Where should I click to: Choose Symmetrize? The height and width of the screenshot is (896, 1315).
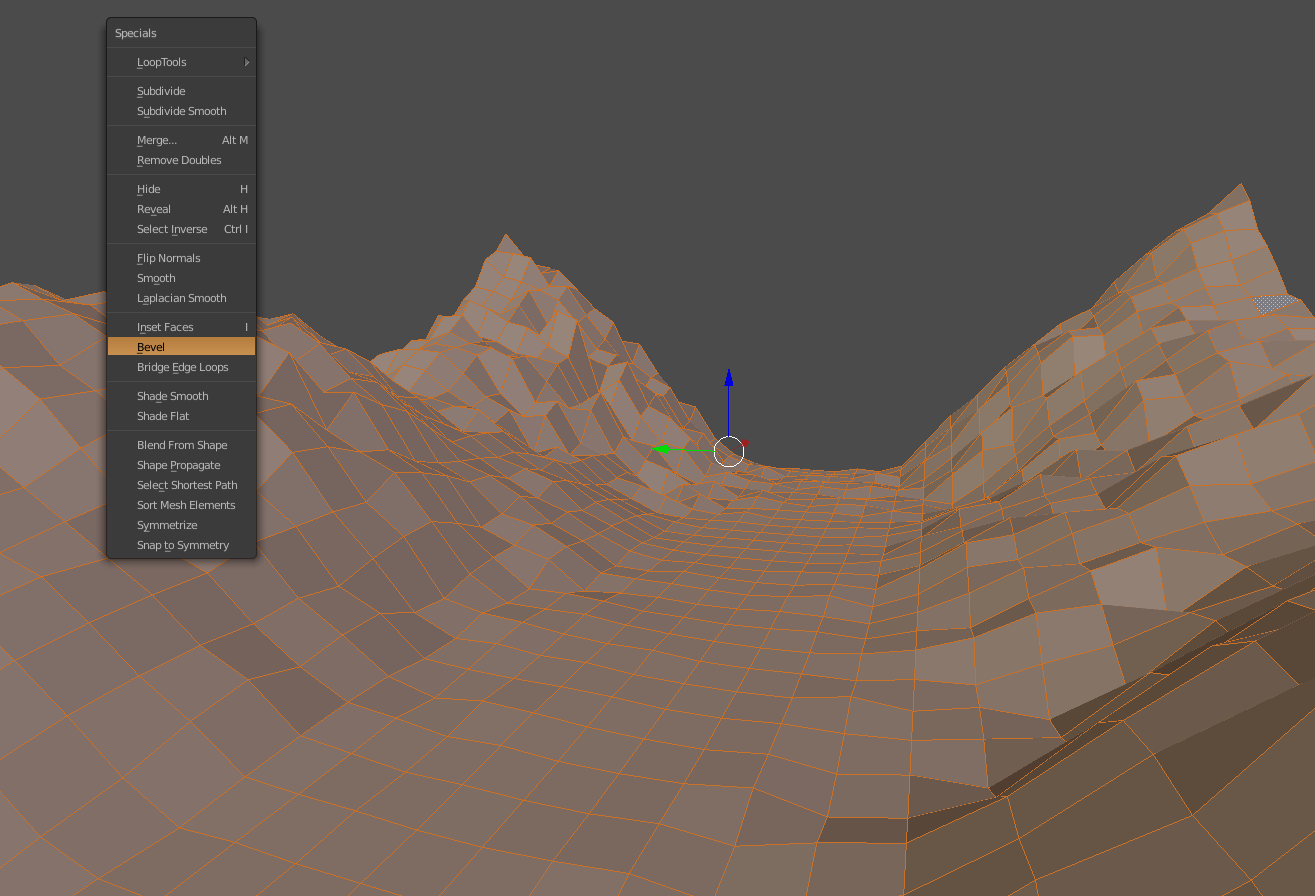[x=181, y=525]
